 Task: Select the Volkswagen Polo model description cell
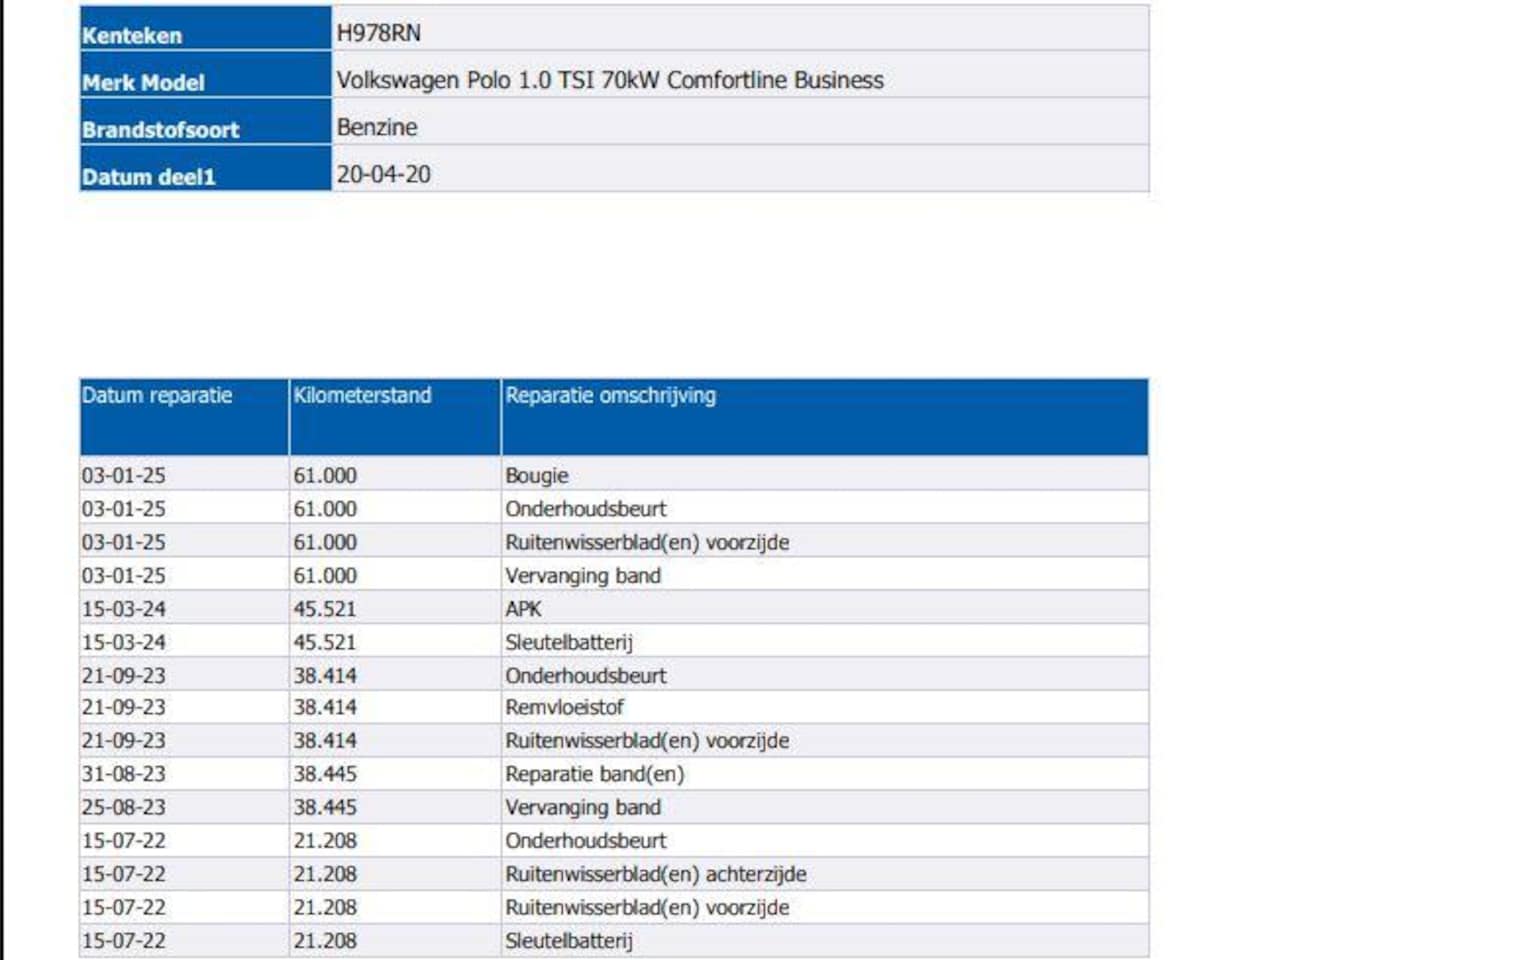(x=609, y=80)
